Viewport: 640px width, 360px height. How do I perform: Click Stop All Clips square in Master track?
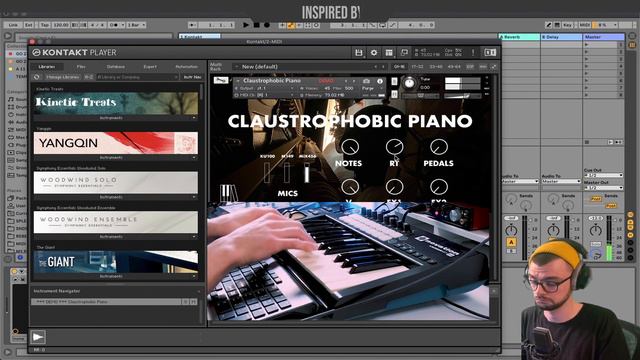point(587,142)
